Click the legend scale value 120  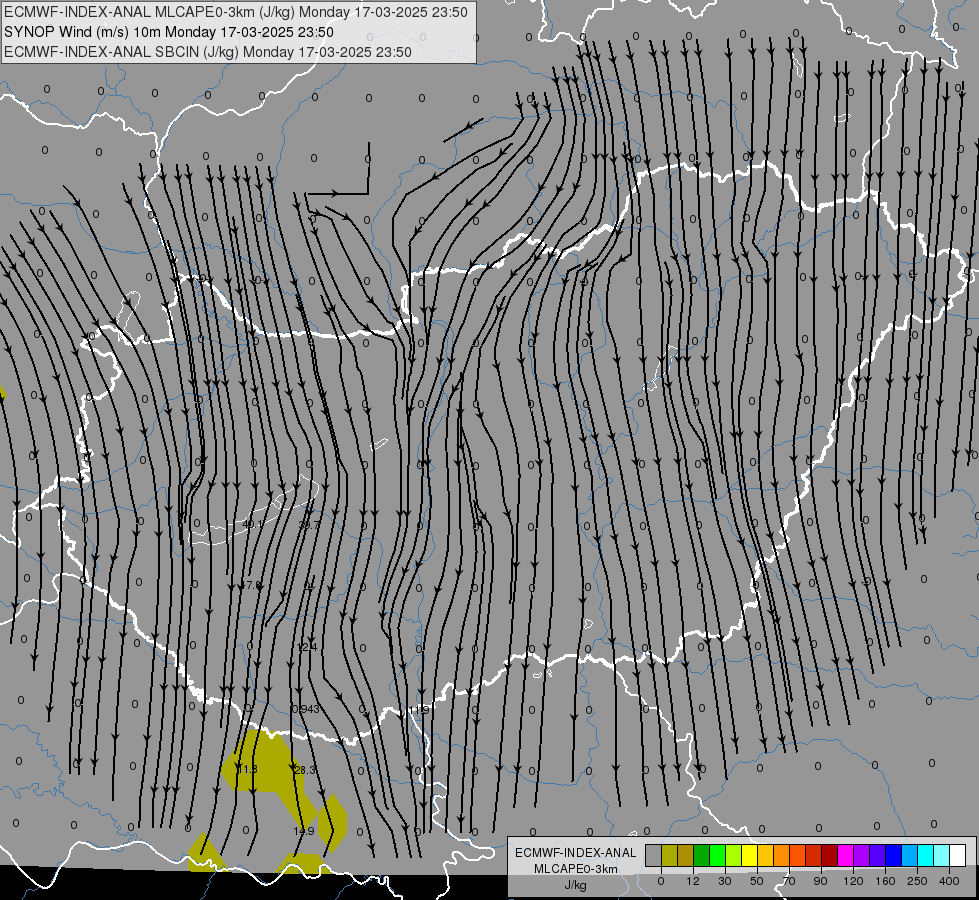pos(853,881)
